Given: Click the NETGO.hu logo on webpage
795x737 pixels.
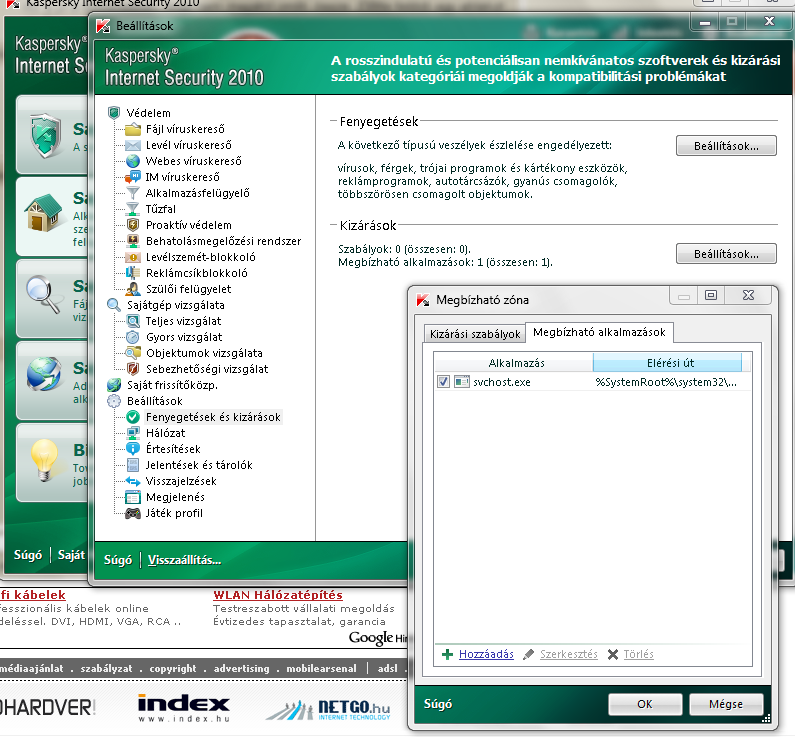Looking at the screenshot, I should (328, 709).
